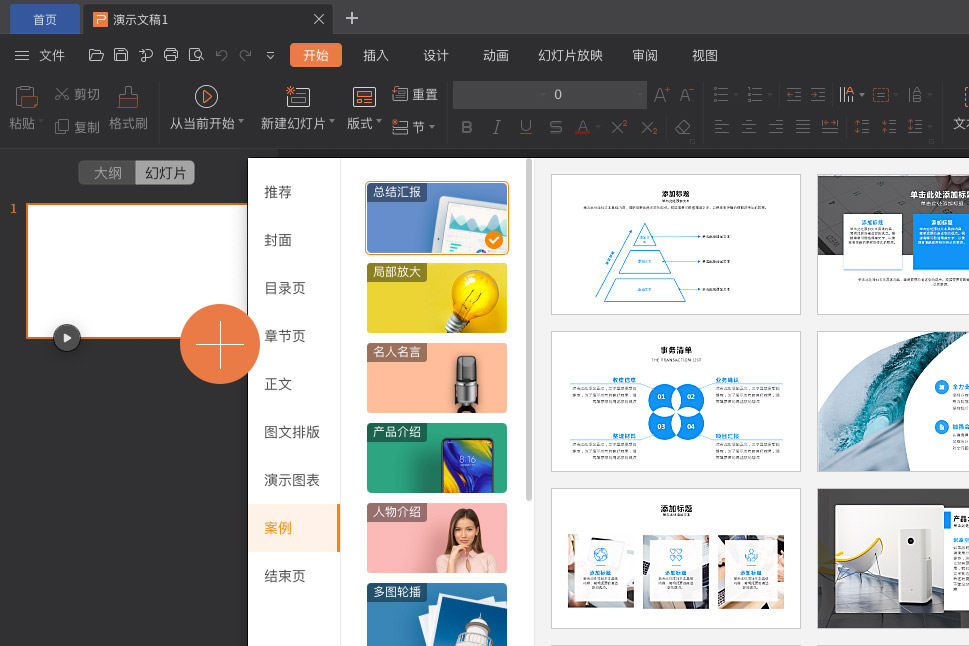Toggle Subscript formatting
This screenshot has height=646, width=969.
click(649, 127)
